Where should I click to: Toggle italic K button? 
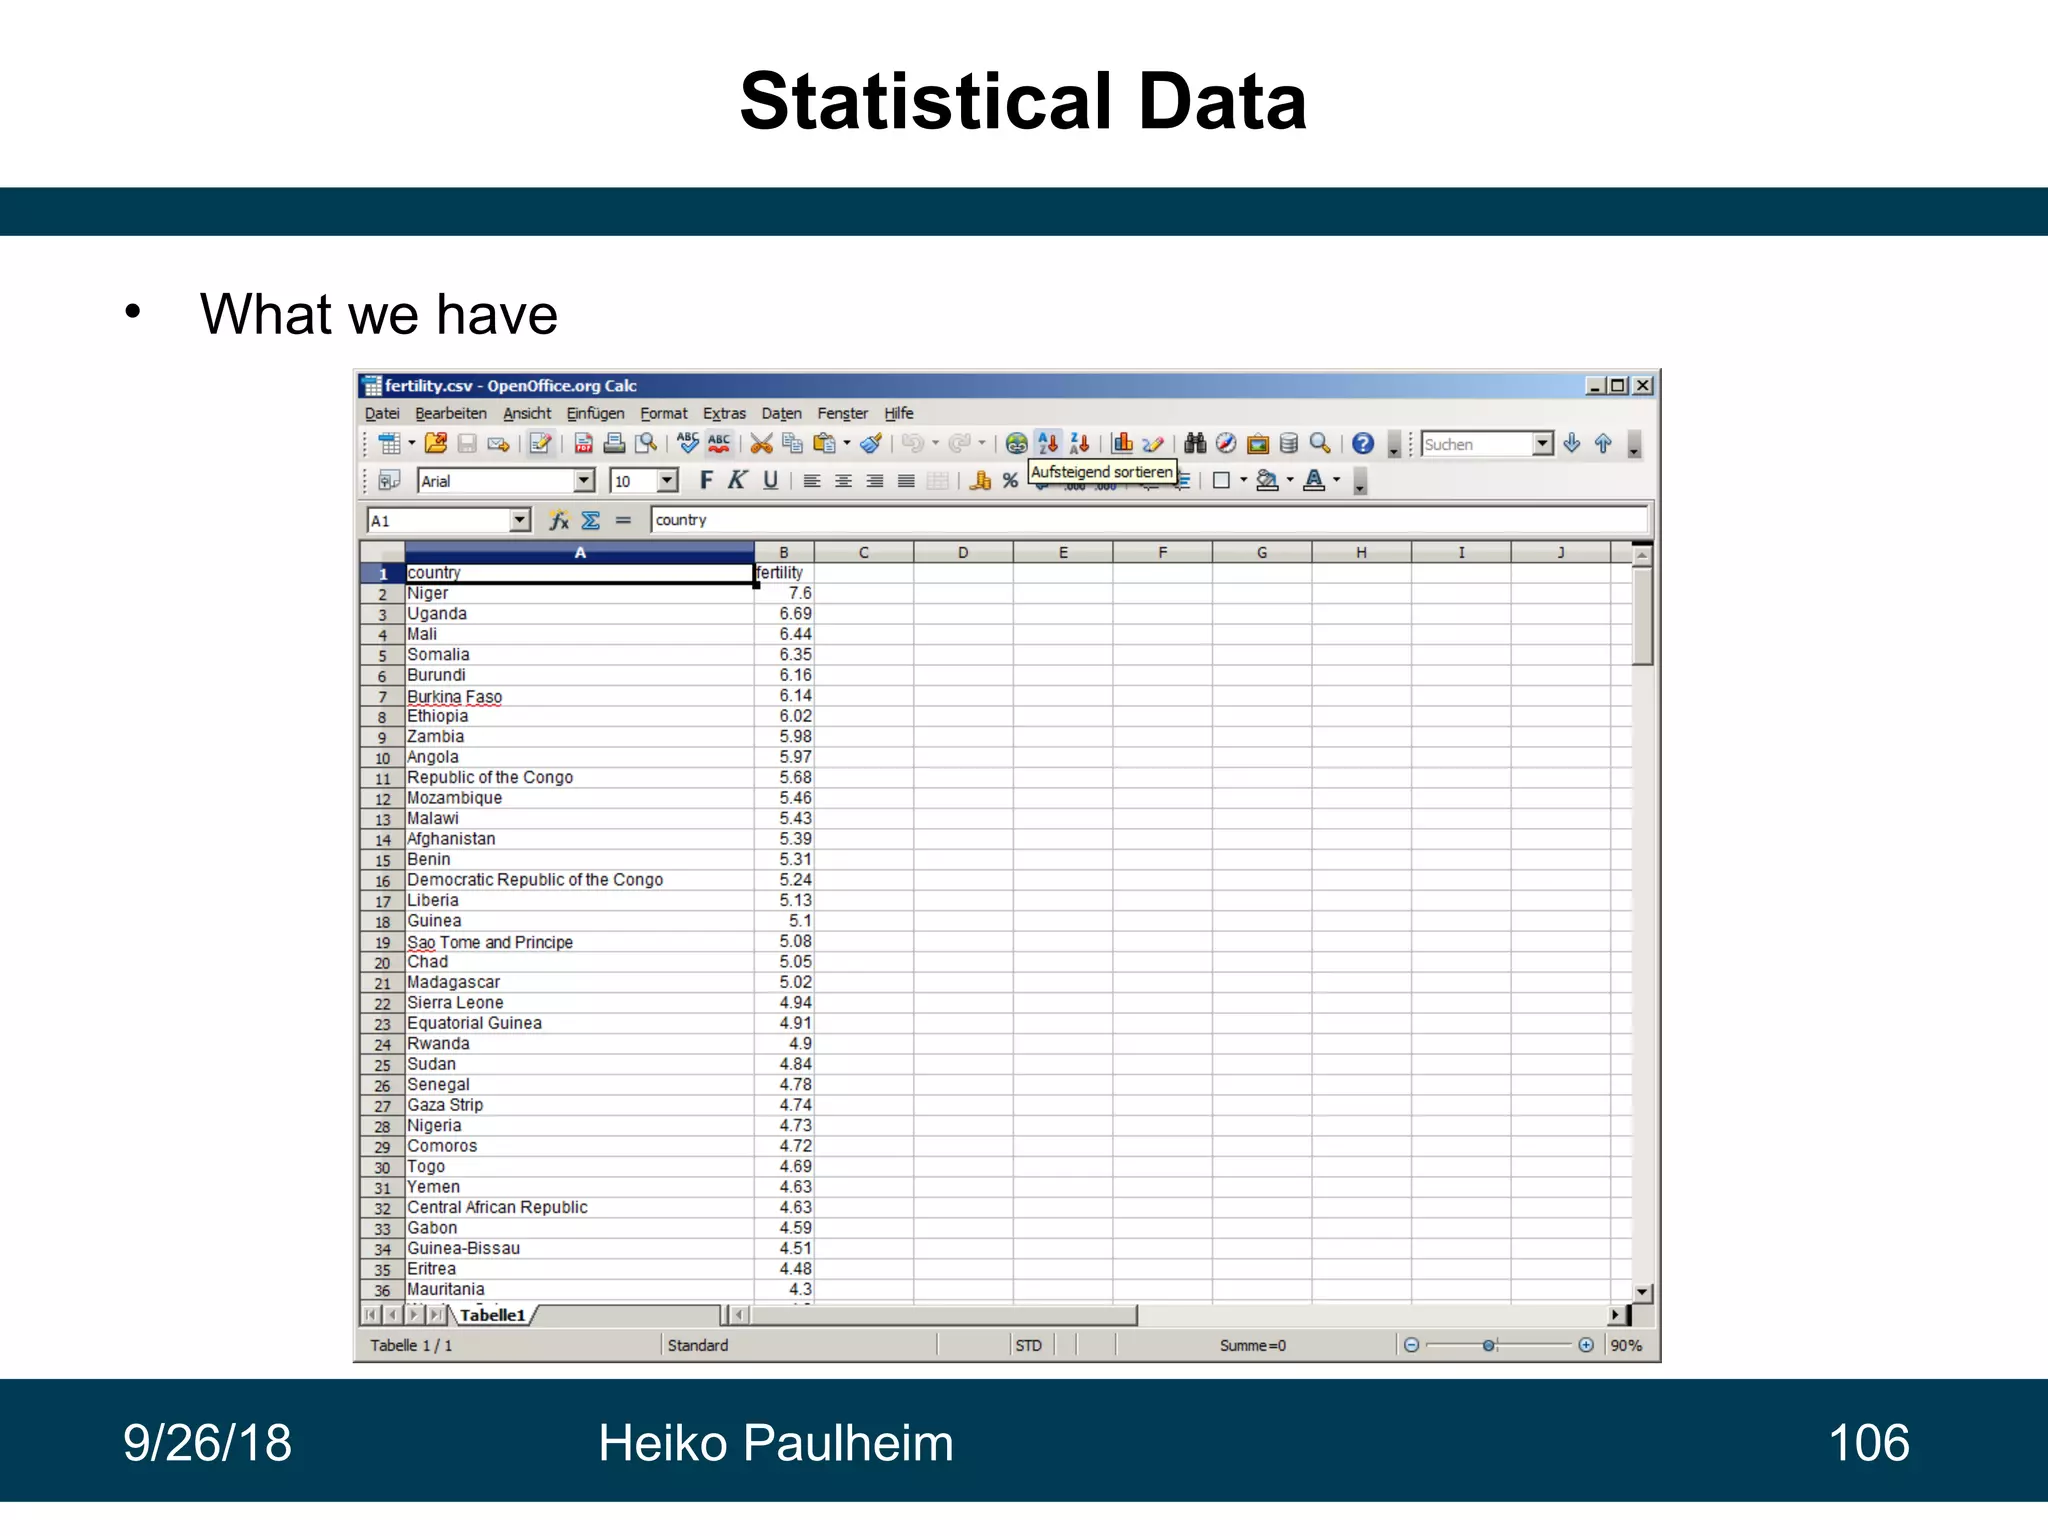(737, 481)
